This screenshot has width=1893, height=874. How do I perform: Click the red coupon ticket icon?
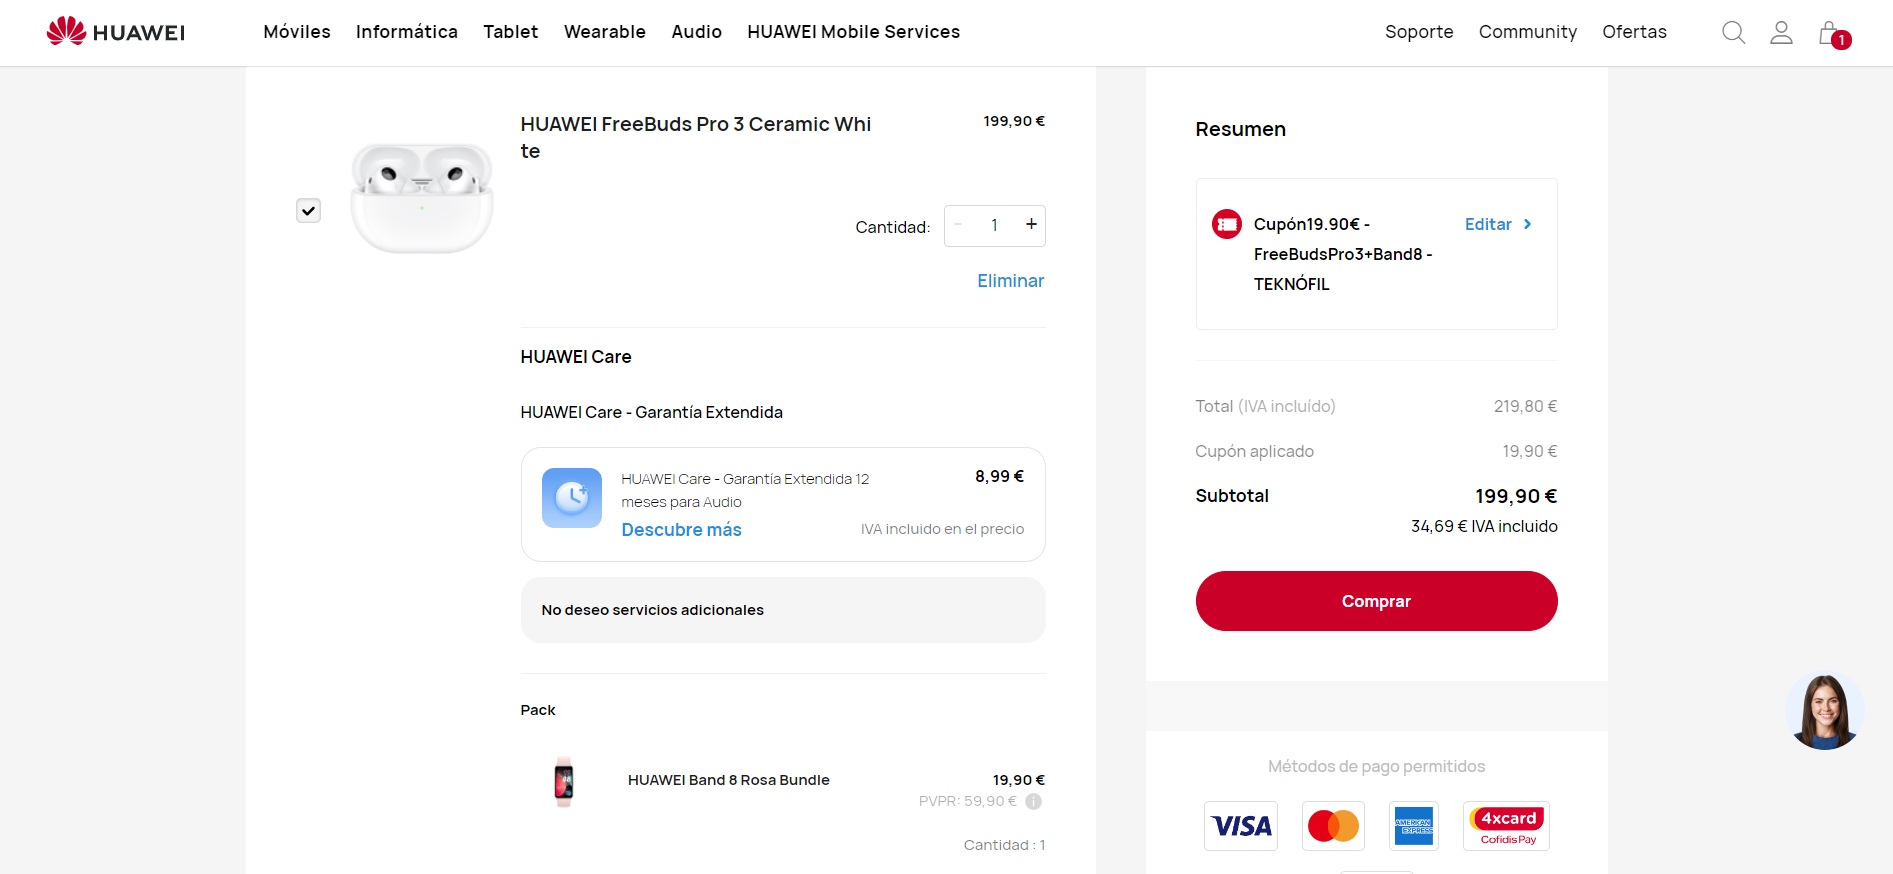(x=1226, y=224)
